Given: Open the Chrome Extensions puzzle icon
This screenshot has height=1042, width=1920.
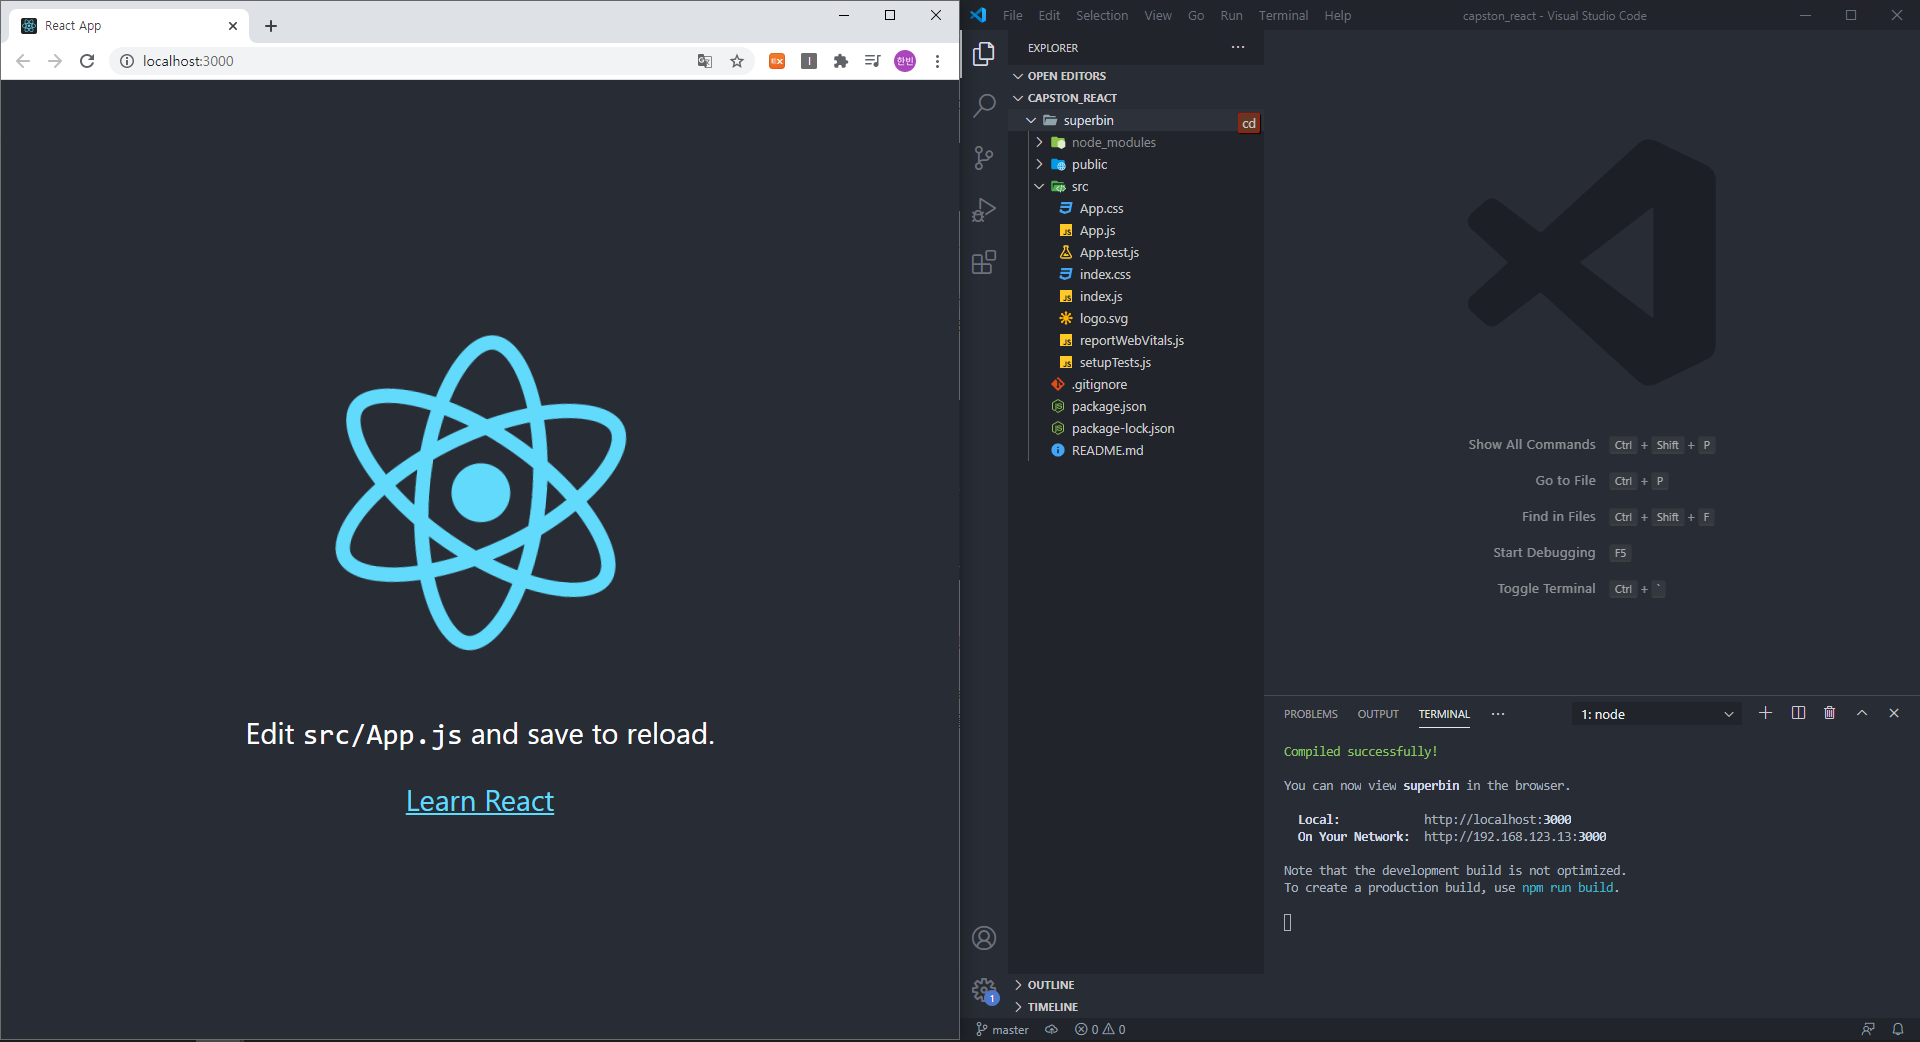Looking at the screenshot, I should click(841, 61).
